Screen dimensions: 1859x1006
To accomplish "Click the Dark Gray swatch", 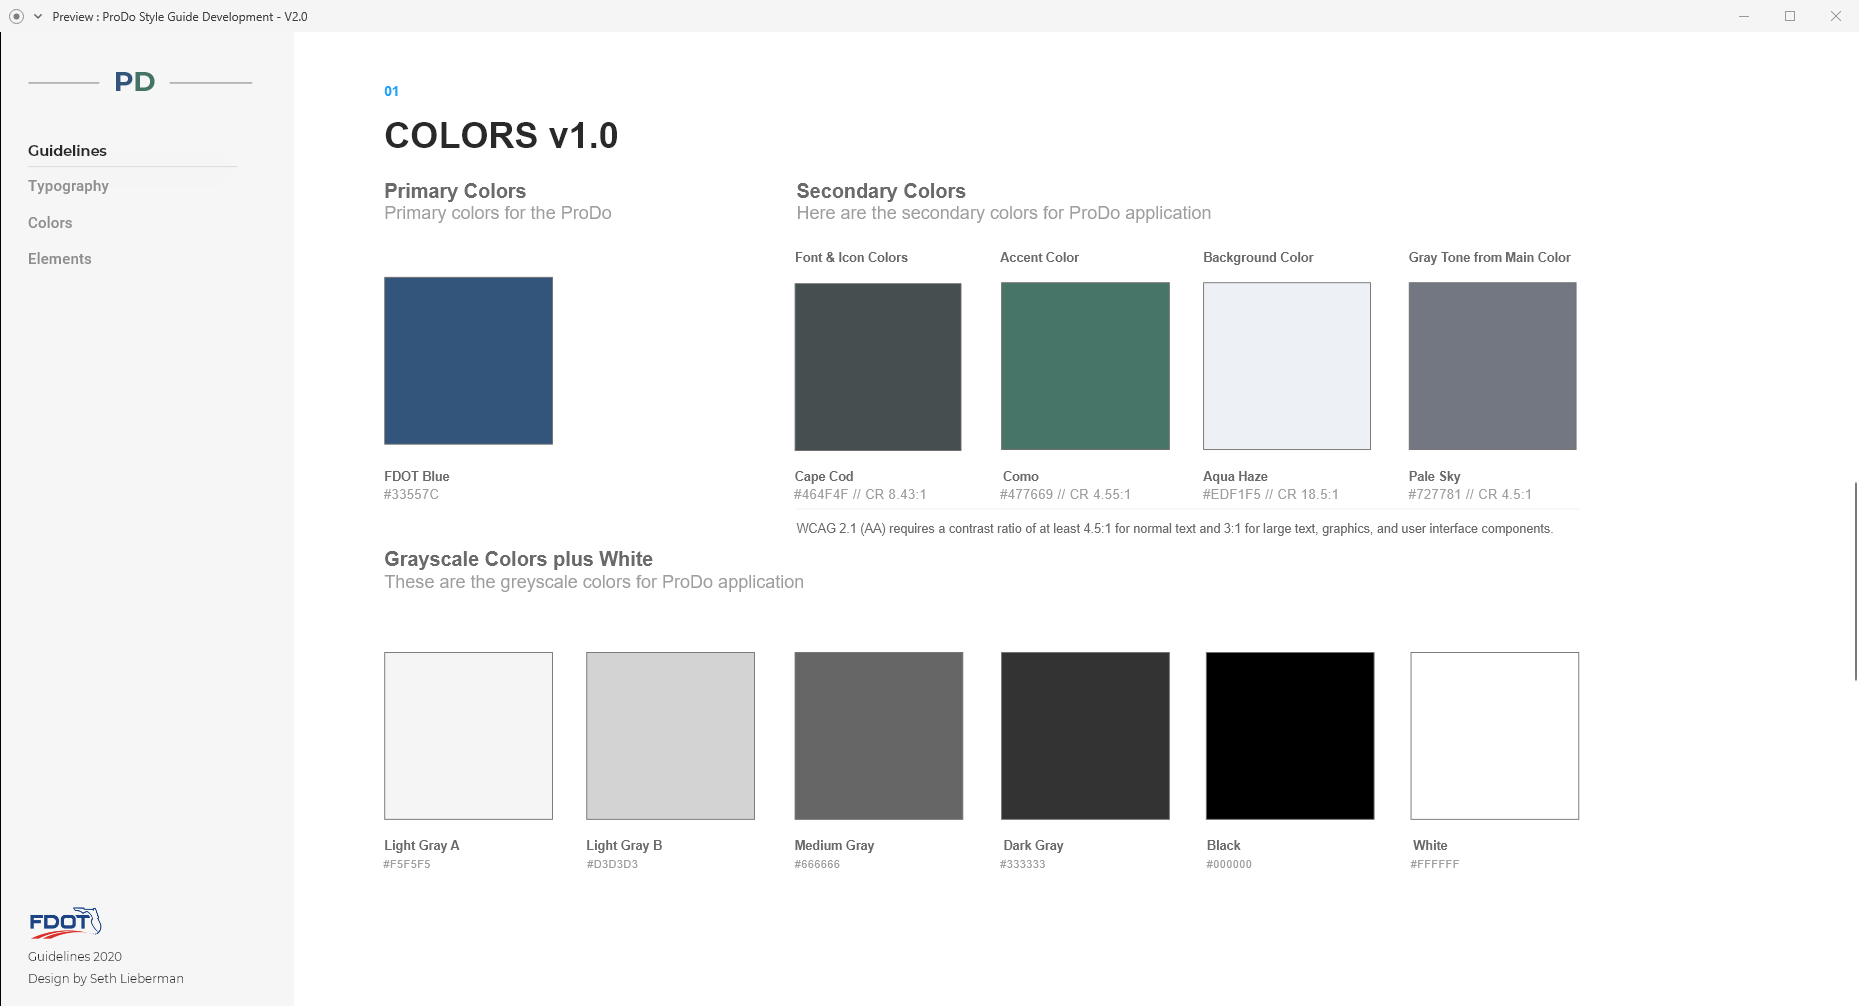I will click(x=1085, y=736).
